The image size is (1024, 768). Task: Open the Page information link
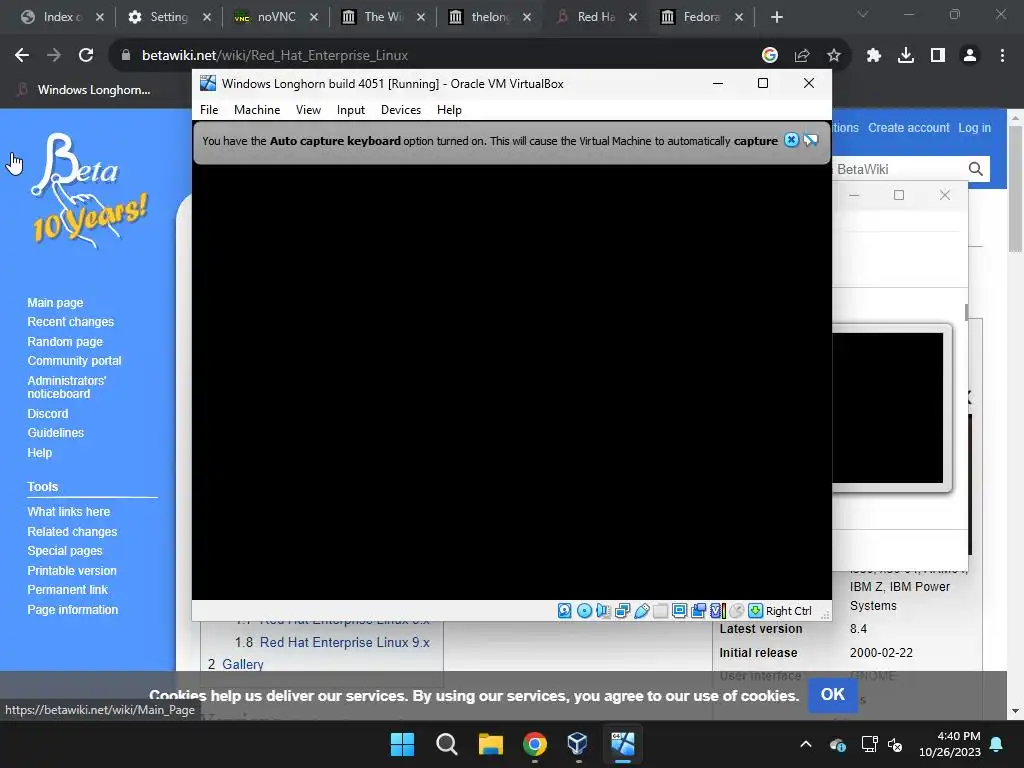click(72, 609)
